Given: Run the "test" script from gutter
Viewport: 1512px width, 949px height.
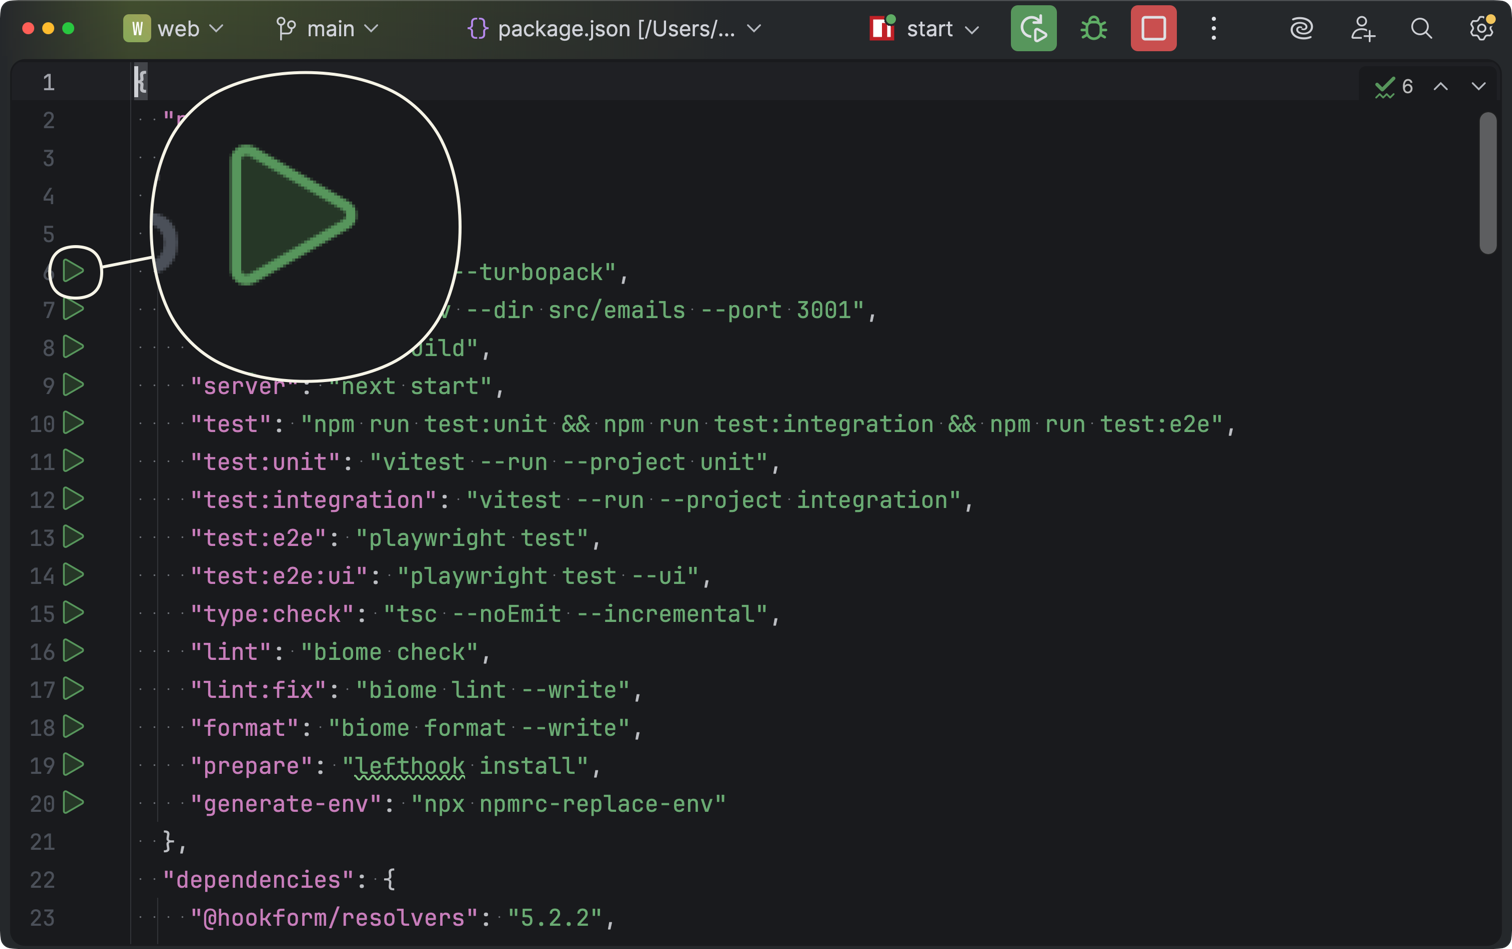Looking at the screenshot, I should coord(73,423).
